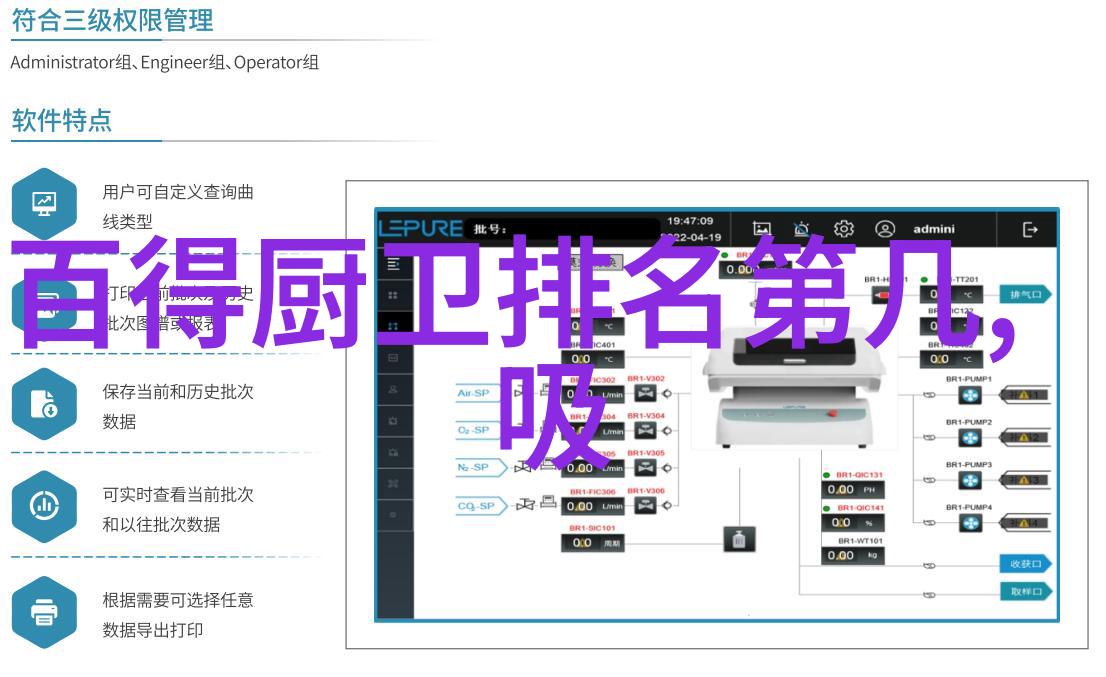Toggle the BR1-PUMP2 pump

pyautogui.click(x=970, y=438)
